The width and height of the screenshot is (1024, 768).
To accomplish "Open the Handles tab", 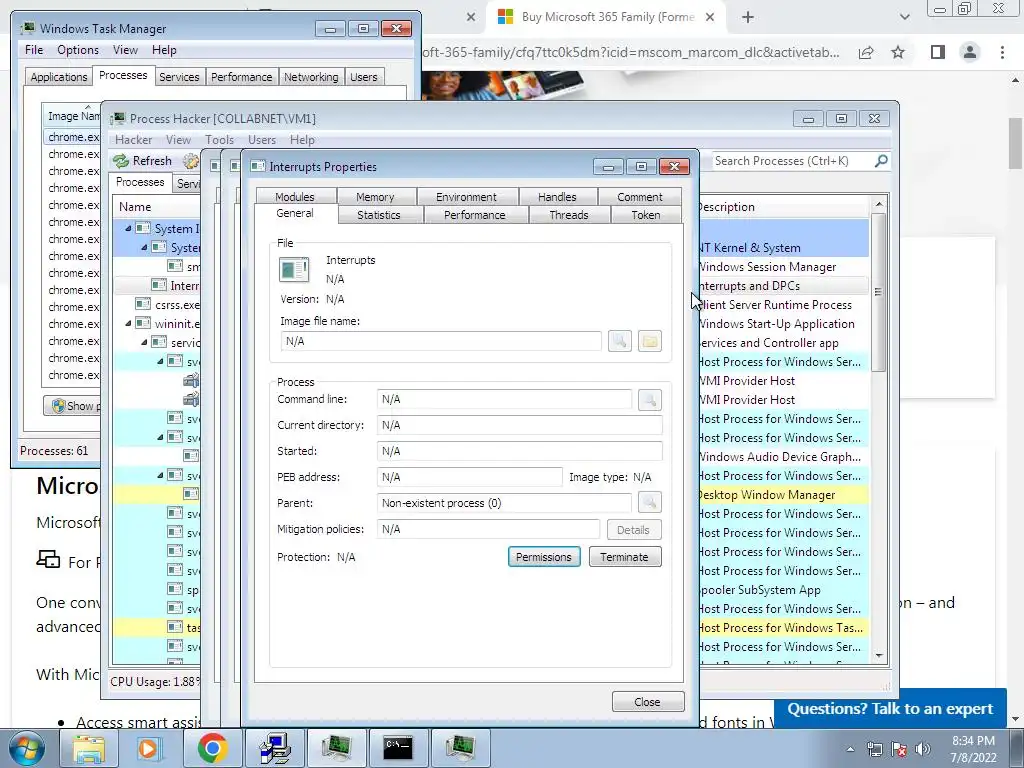I will click(557, 197).
